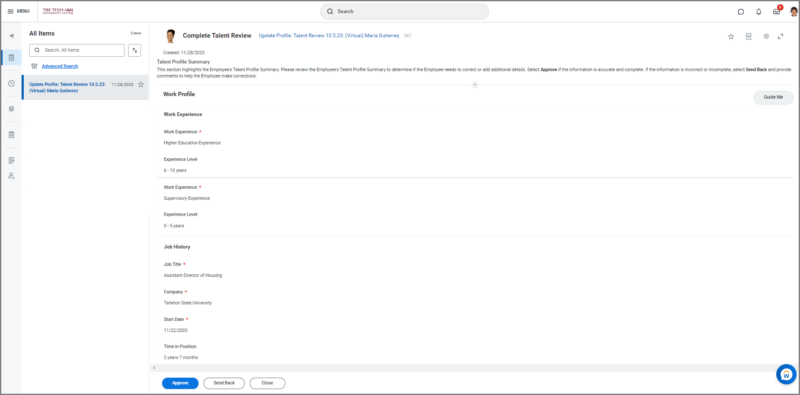Open the clipboard icon below layers icon

[11, 135]
